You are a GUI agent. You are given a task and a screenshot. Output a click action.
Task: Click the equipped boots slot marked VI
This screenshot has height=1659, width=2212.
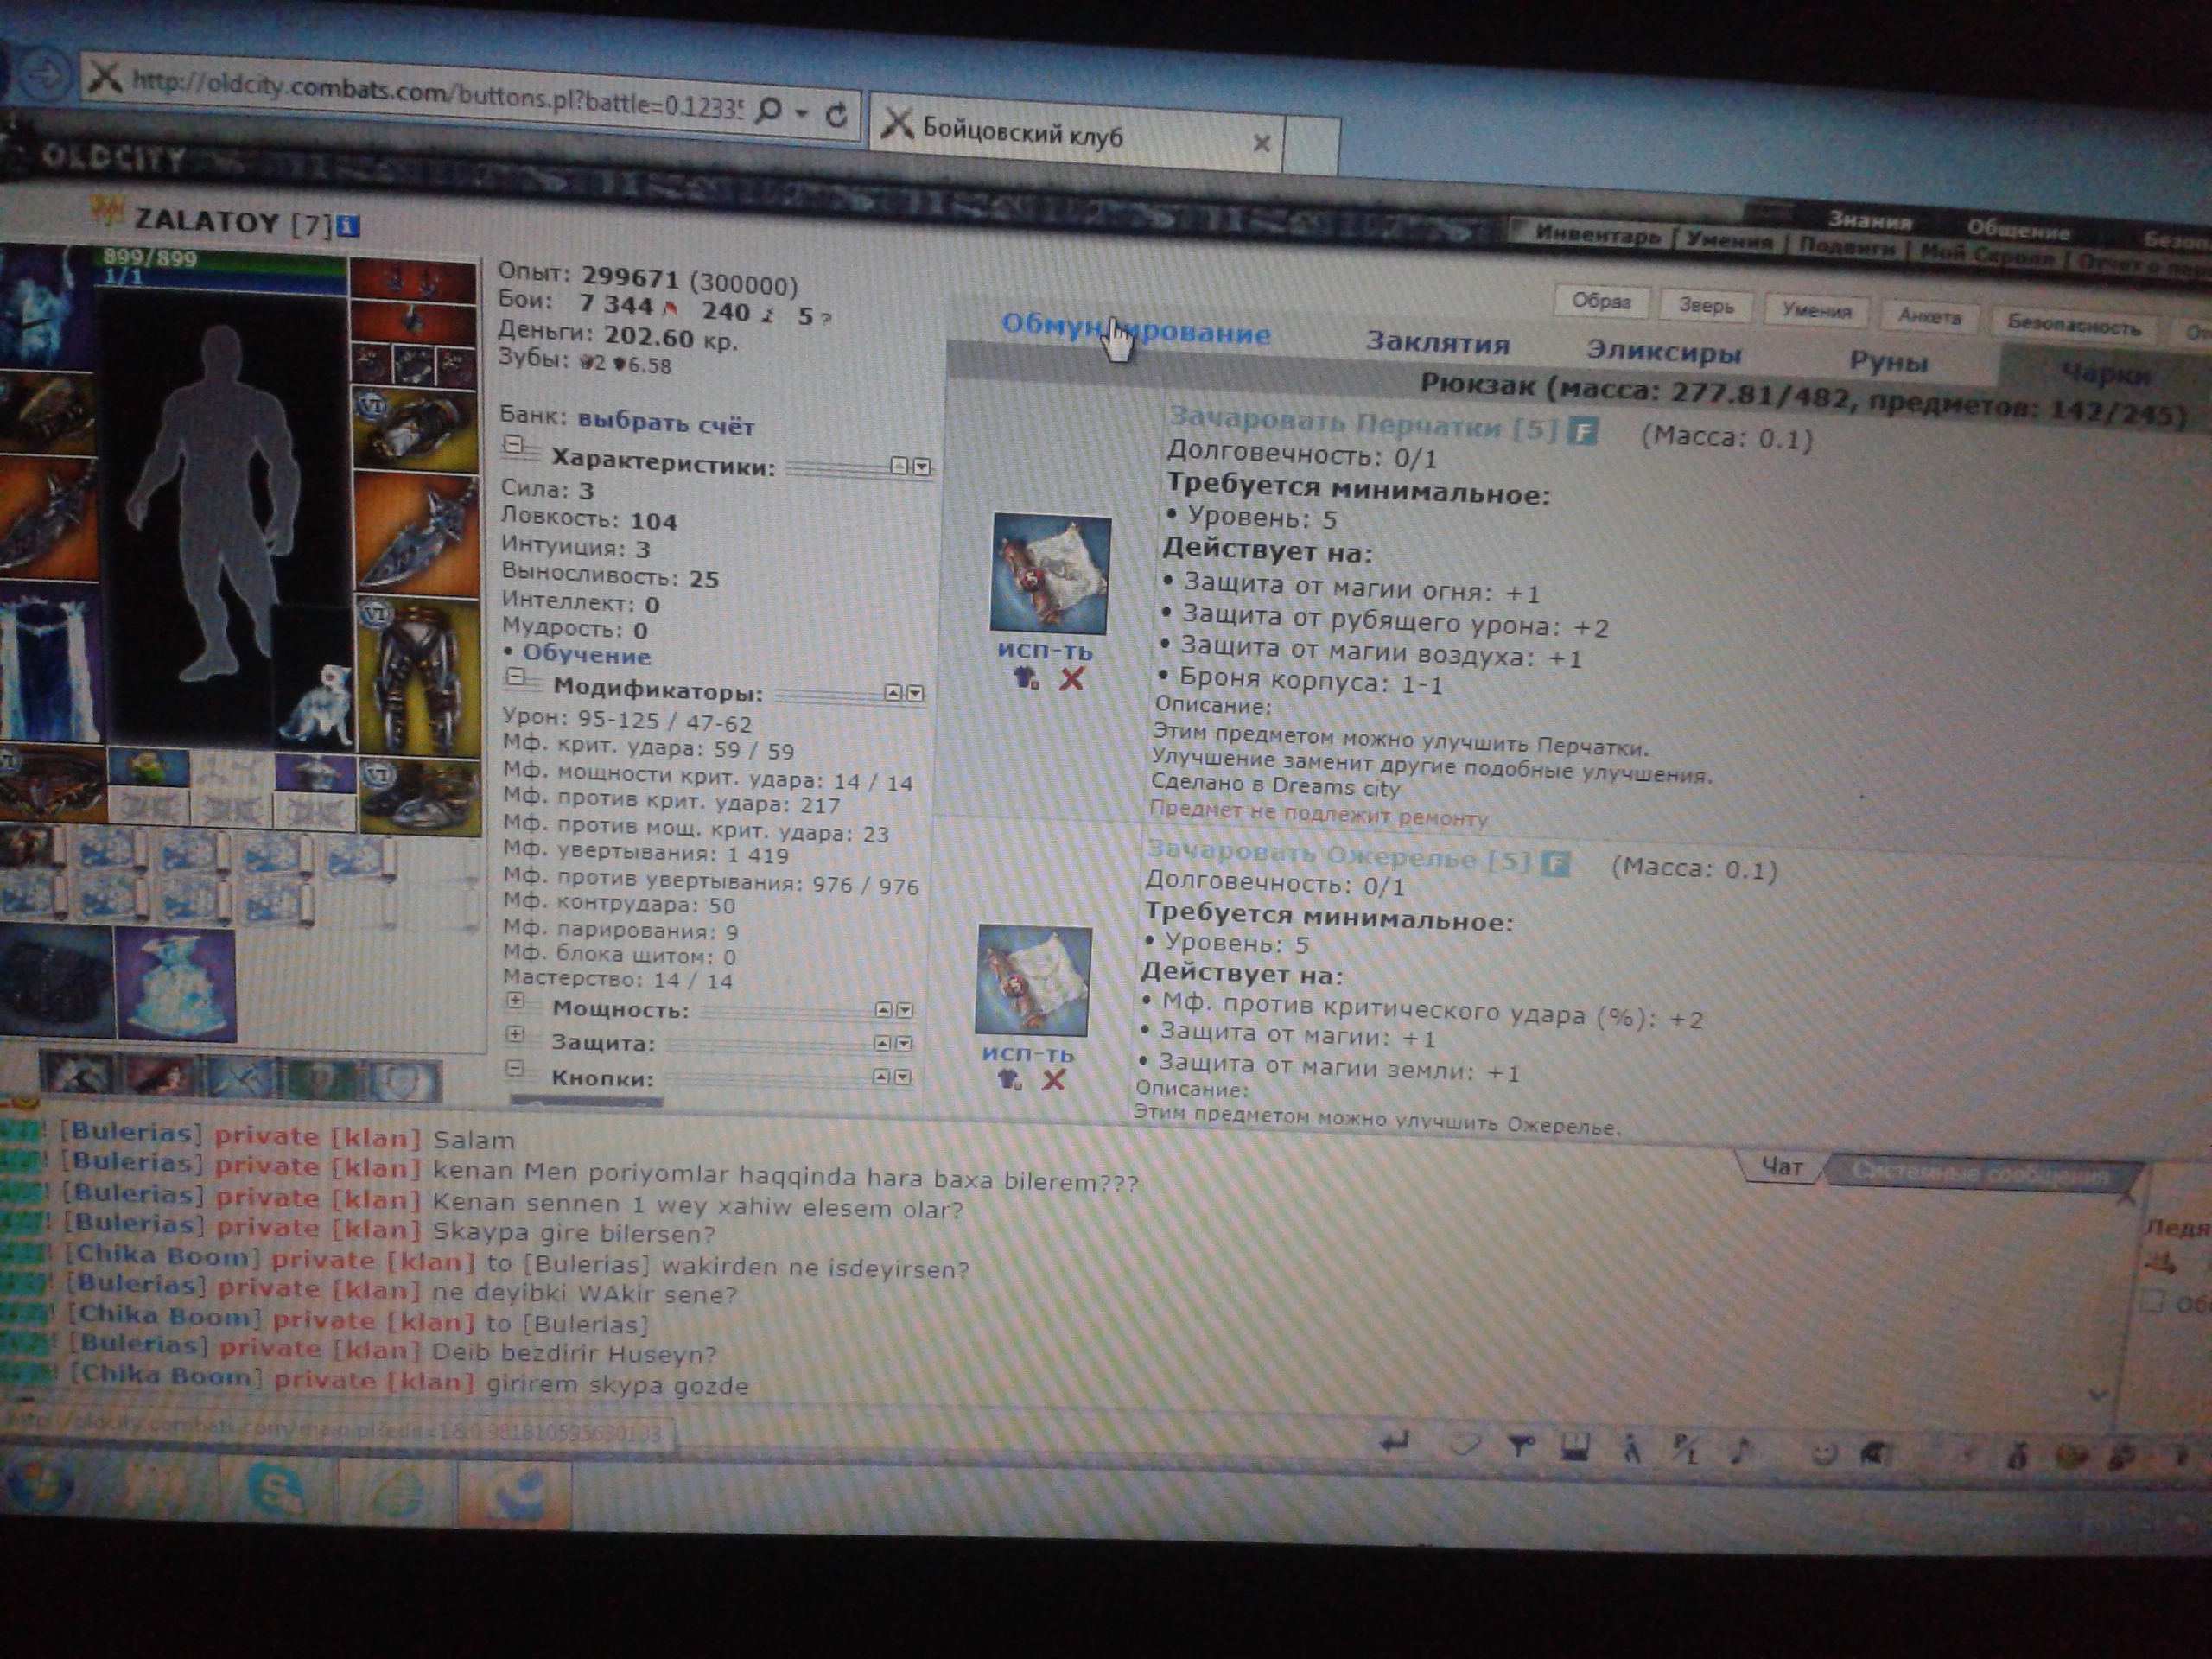pyautogui.click(x=419, y=797)
